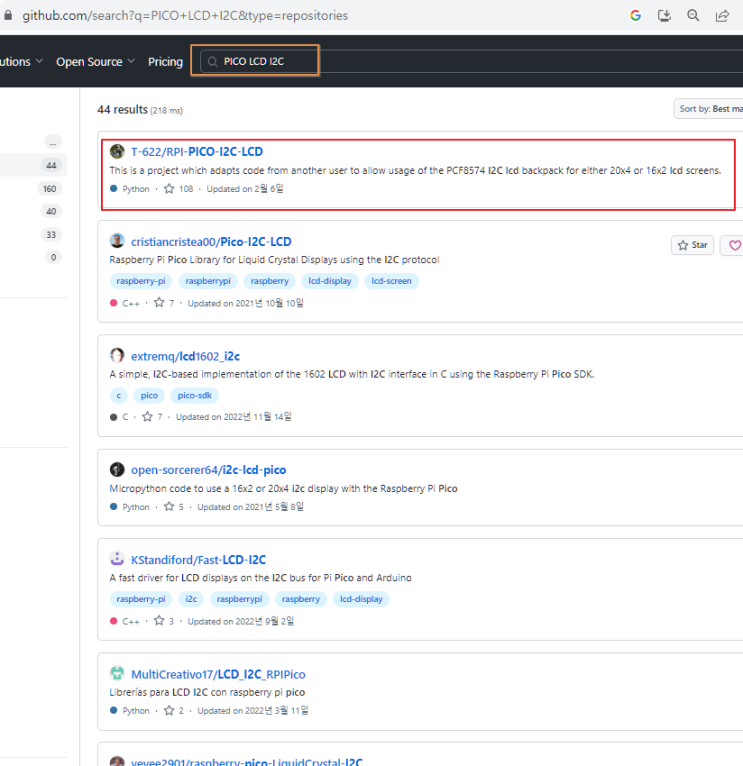Click the install app icon in the address bar

pyautogui.click(x=664, y=16)
